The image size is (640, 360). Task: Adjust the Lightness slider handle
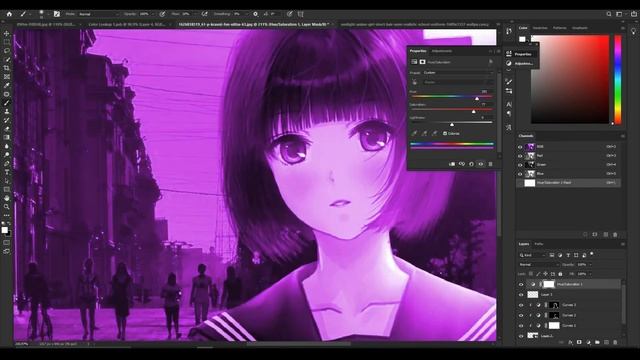[x=452, y=124]
